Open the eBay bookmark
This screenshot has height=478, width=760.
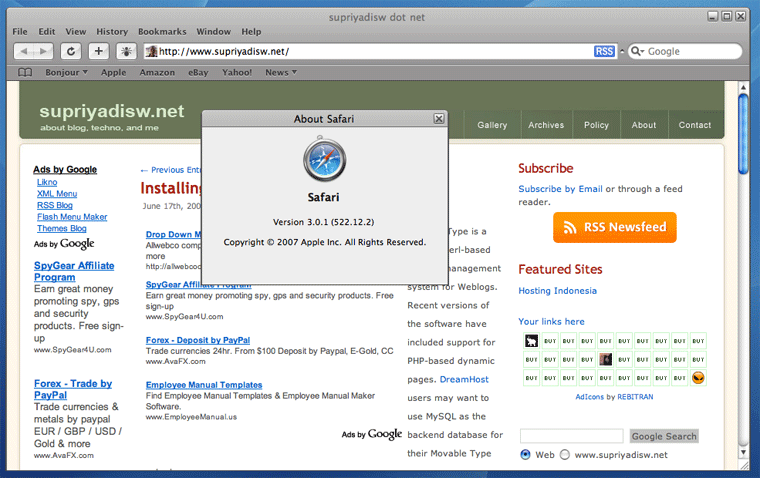198,72
